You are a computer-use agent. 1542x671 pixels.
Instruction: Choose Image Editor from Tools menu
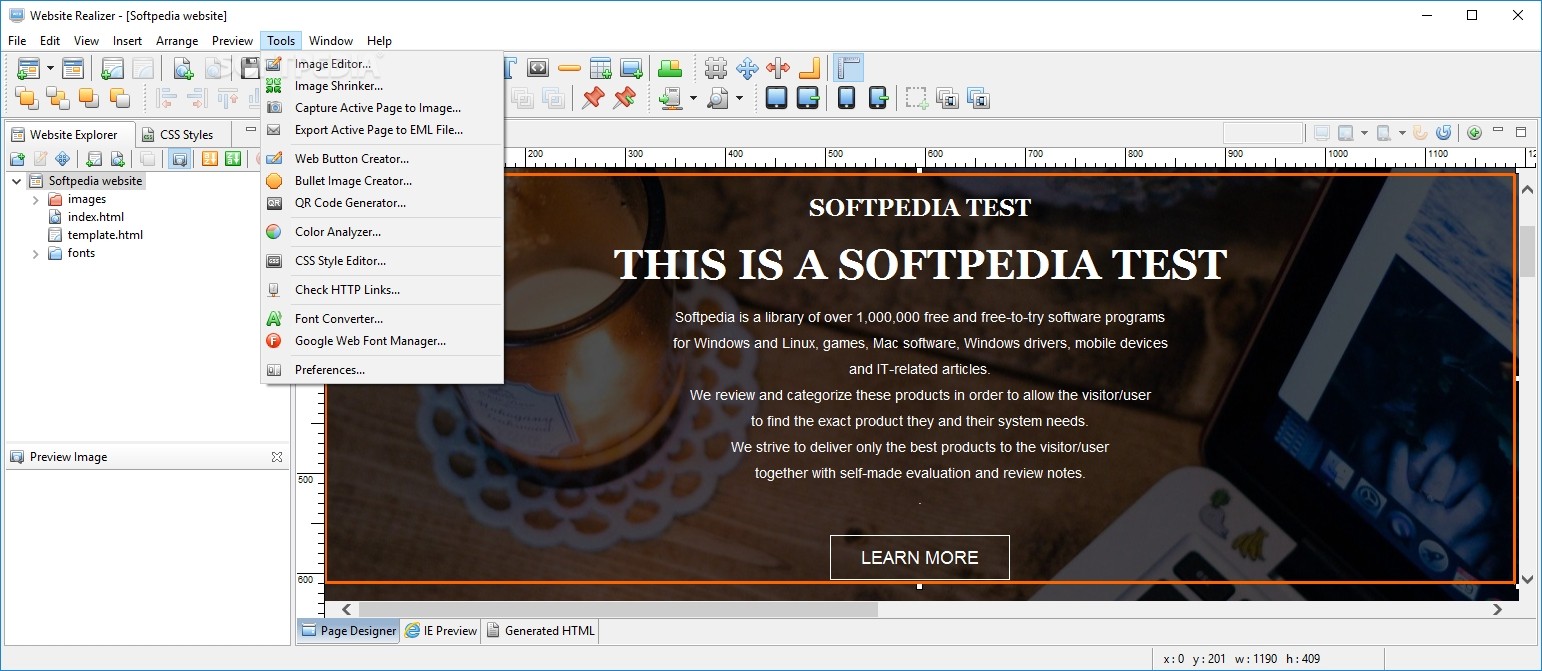(x=382, y=64)
